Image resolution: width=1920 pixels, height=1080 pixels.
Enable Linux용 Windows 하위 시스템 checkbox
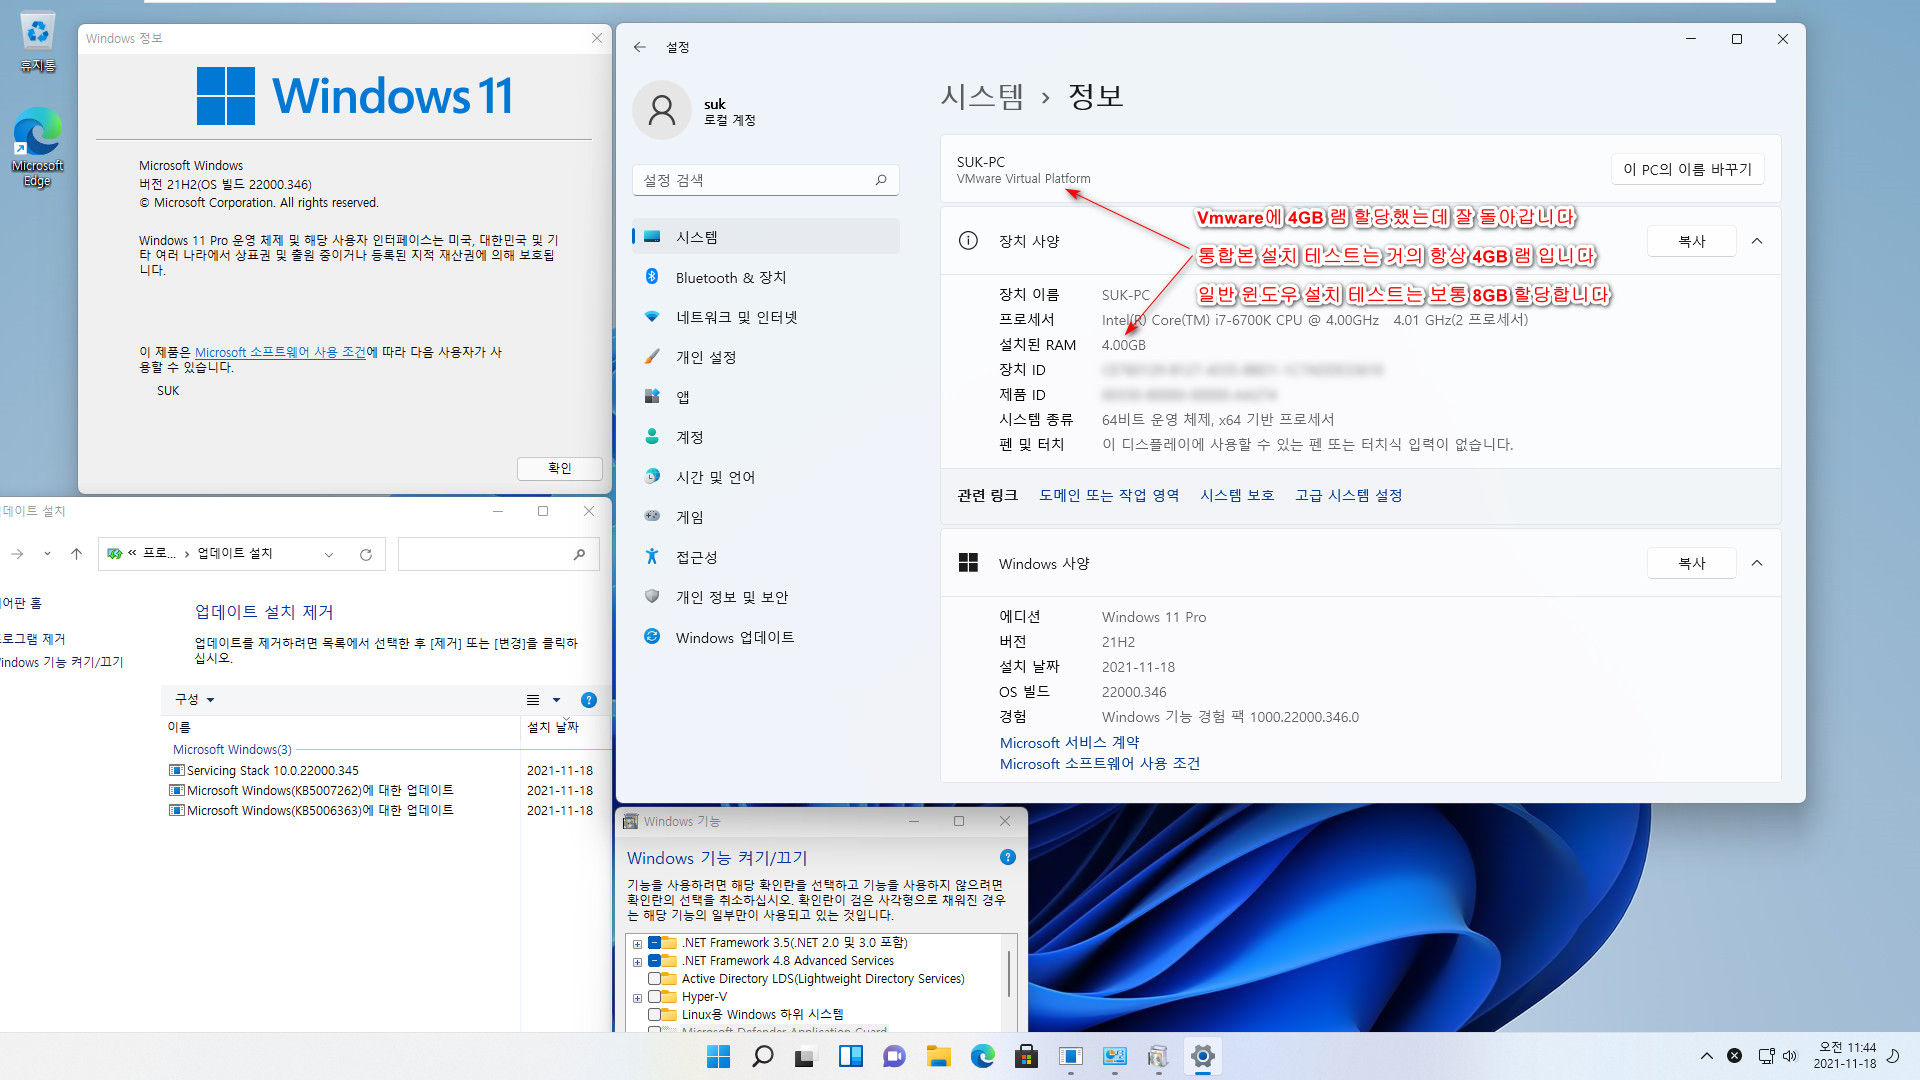coord(654,1014)
